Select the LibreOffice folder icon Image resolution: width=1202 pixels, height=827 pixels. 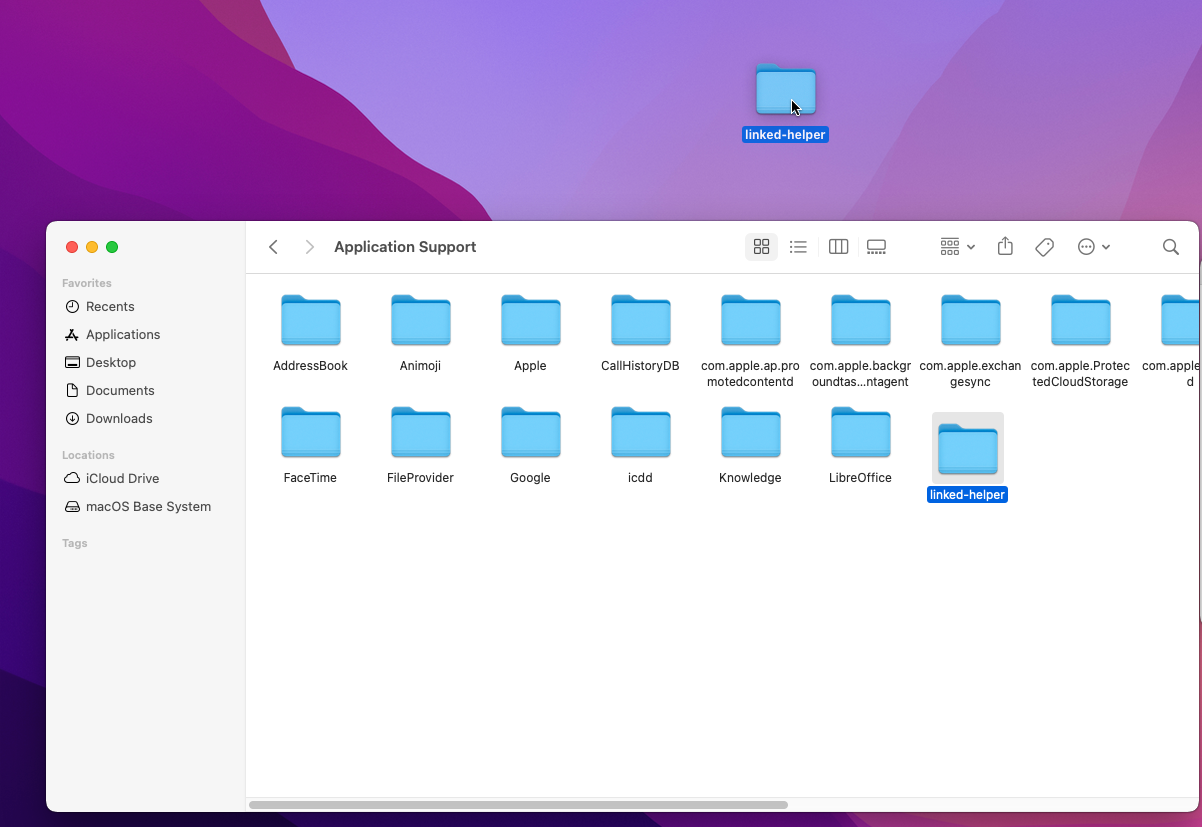point(861,432)
